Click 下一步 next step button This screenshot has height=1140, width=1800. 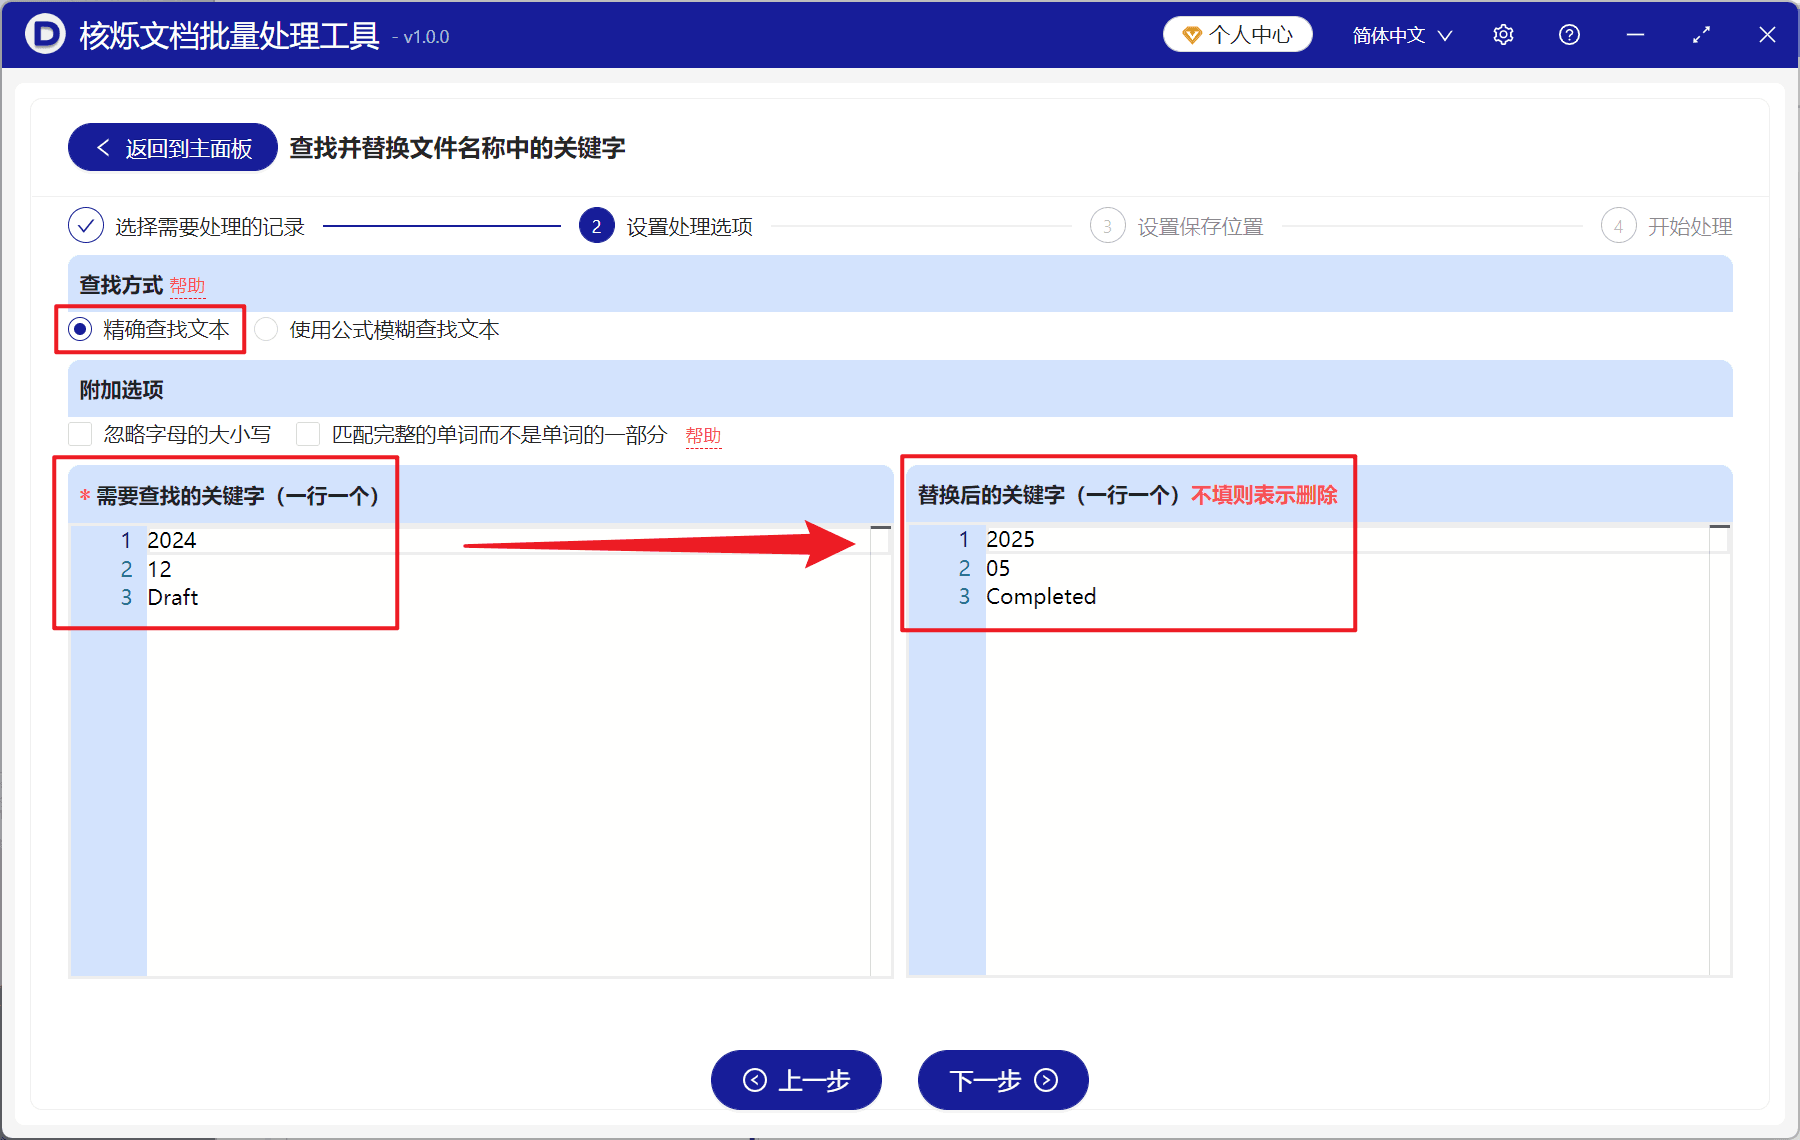tap(1003, 1080)
